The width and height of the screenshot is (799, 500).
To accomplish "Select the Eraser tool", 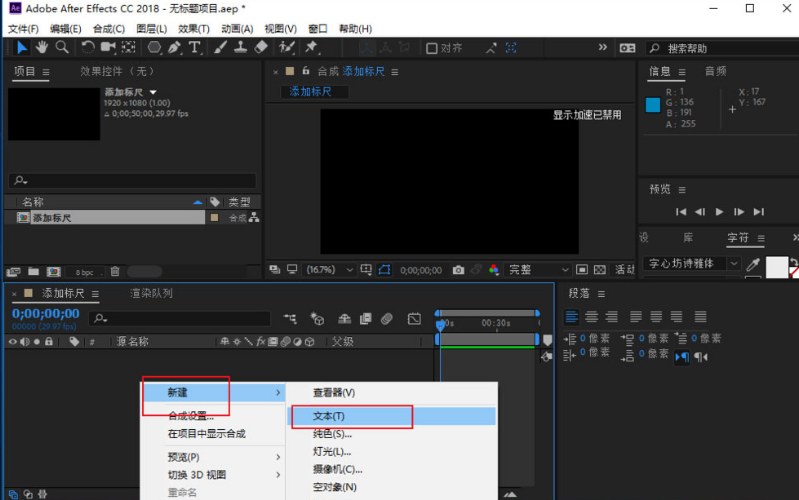I will point(261,47).
